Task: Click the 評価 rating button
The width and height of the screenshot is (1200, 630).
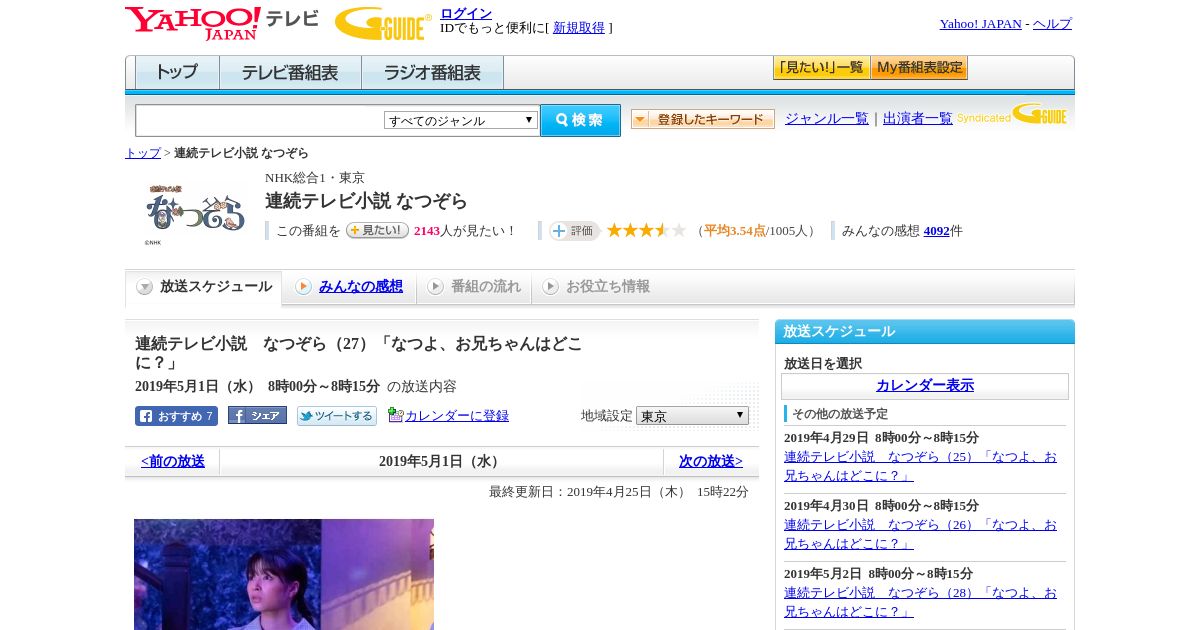Action: [x=574, y=231]
